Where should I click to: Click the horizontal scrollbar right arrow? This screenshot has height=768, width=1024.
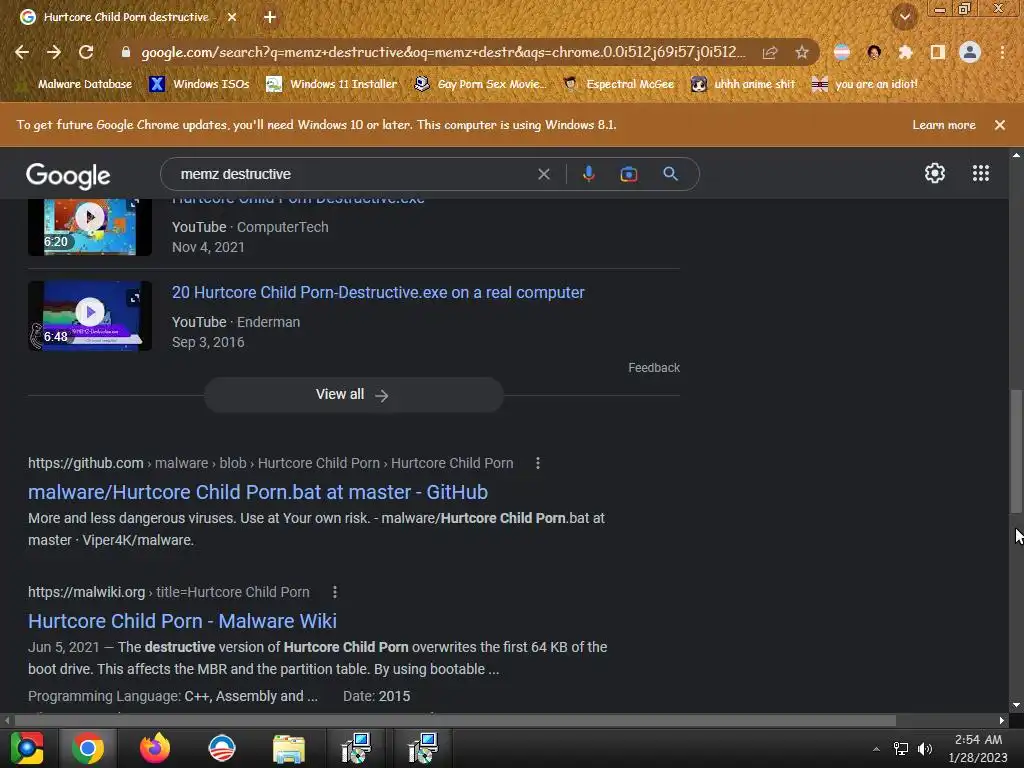1002,720
